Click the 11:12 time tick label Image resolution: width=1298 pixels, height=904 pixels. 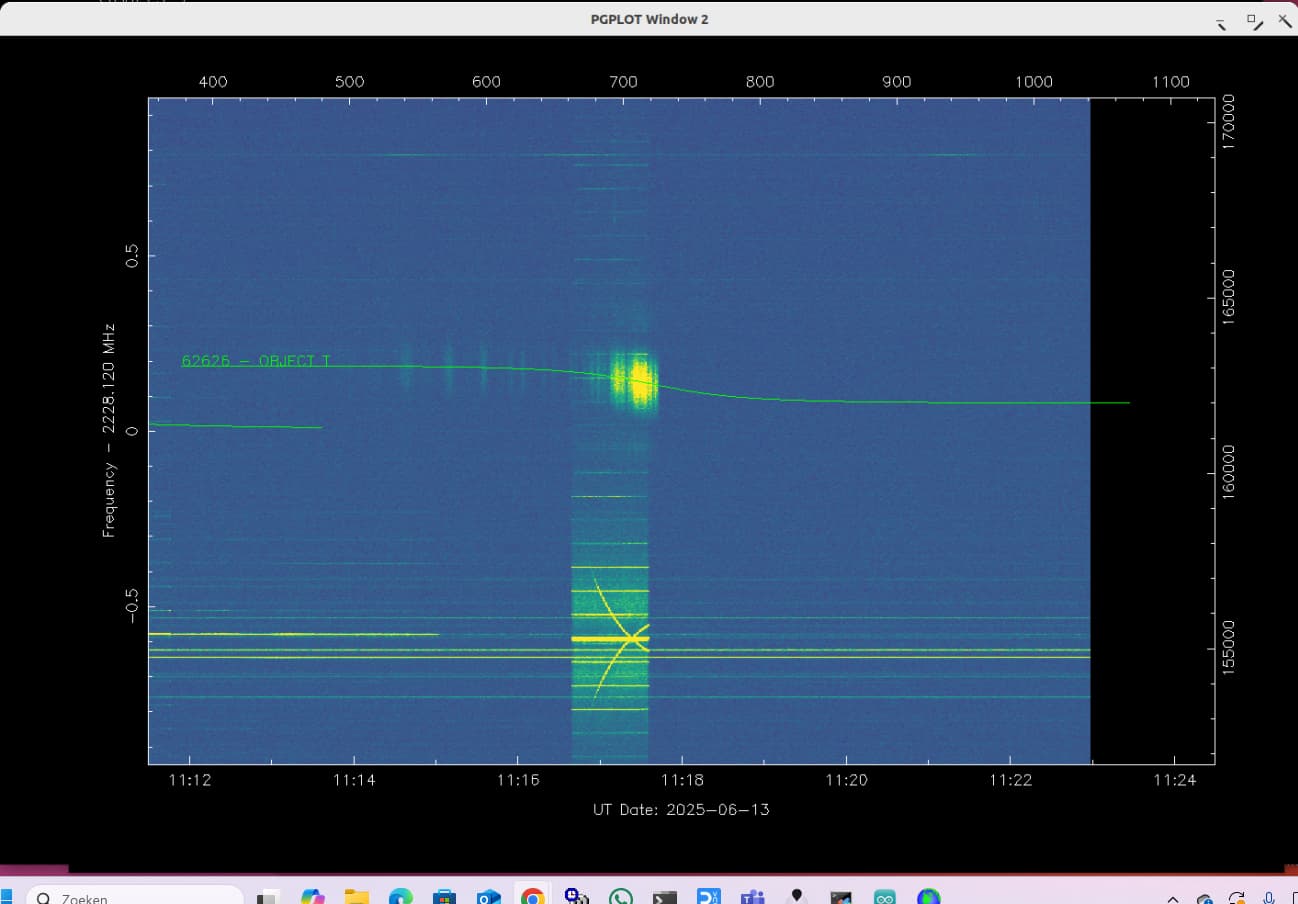[189, 780]
